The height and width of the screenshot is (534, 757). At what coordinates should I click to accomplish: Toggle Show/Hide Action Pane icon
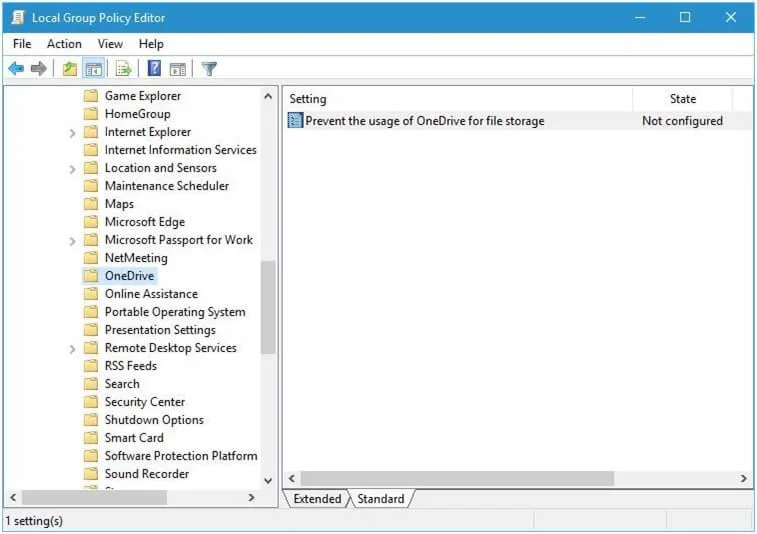tap(178, 69)
